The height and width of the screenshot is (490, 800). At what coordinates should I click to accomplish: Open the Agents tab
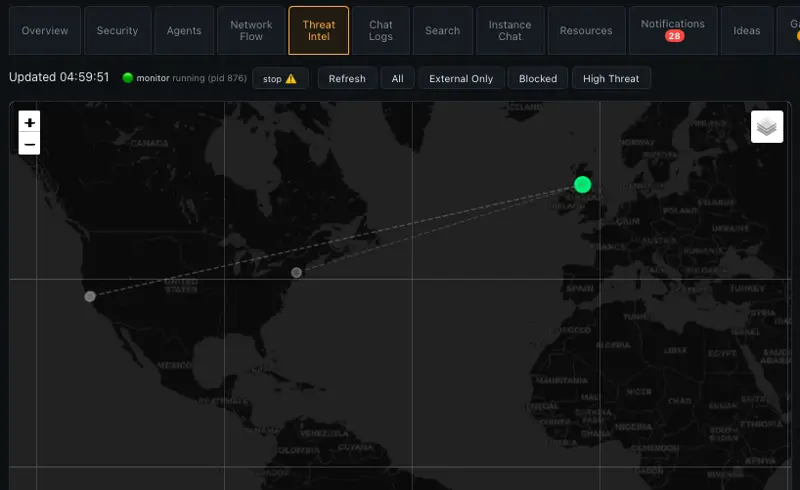click(x=184, y=31)
